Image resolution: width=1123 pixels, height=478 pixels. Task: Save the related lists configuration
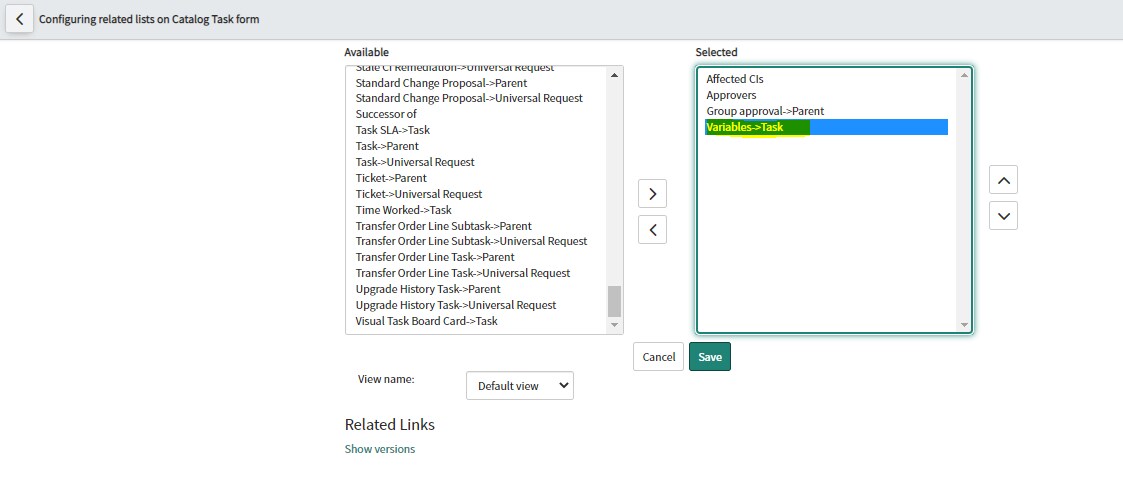[710, 357]
